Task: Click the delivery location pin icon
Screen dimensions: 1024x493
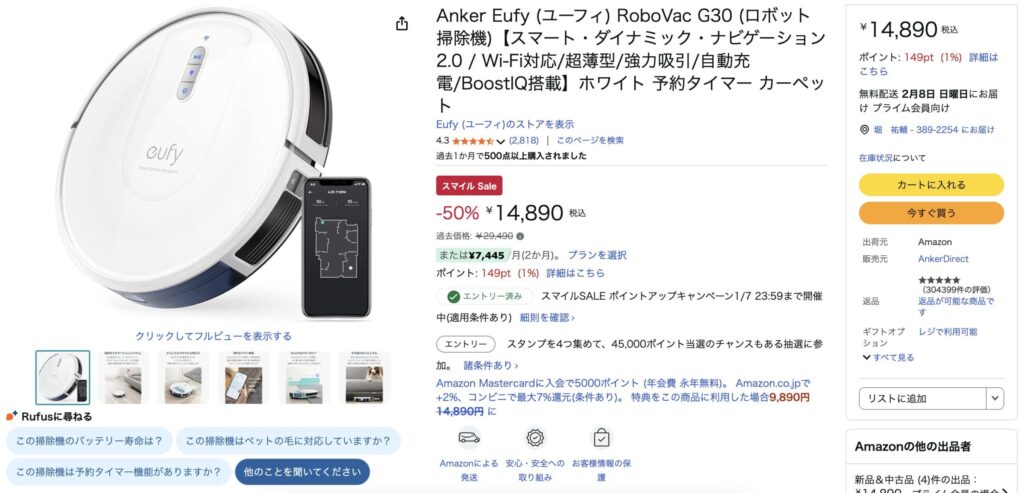Action: point(864,130)
